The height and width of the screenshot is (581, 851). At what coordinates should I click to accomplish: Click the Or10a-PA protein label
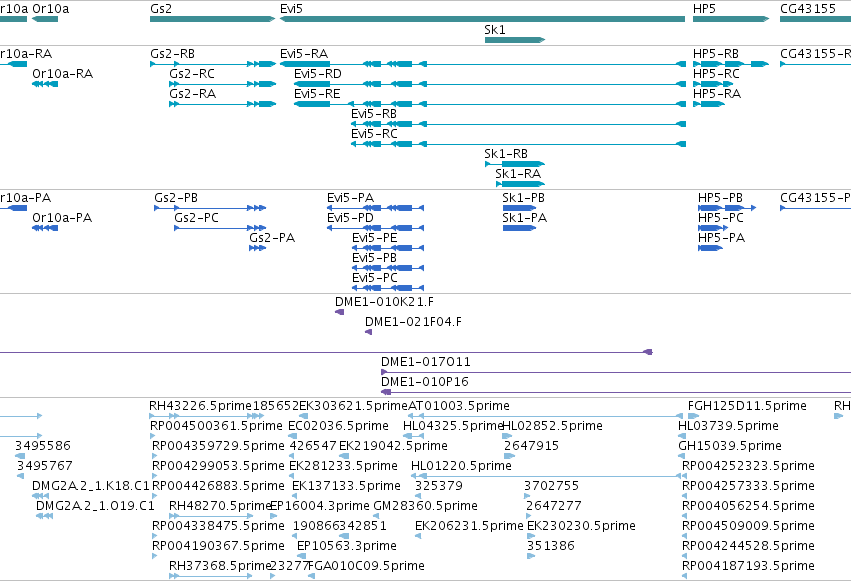click(x=62, y=218)
